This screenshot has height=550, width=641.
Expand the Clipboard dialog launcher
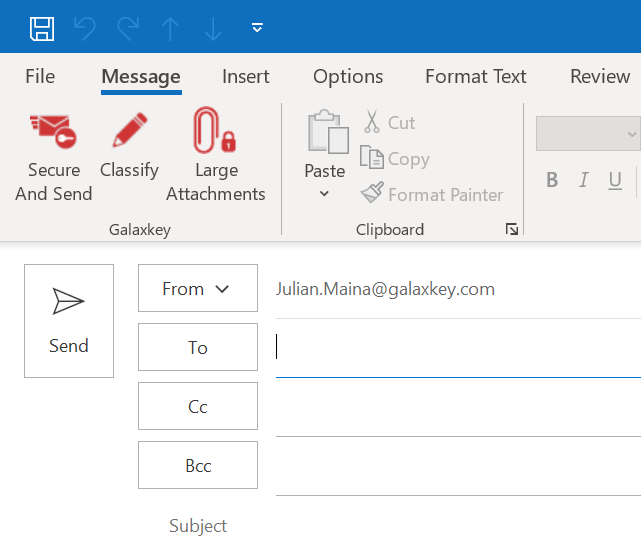coord(512,230)
